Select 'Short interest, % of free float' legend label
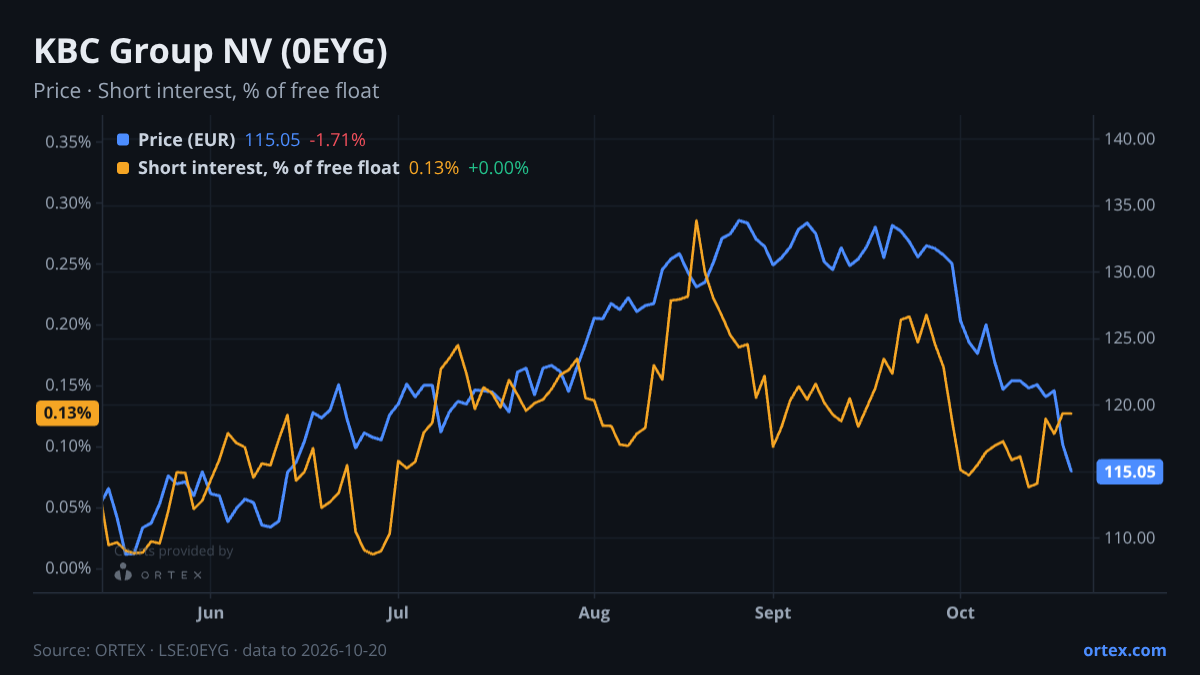 (269, 168)
